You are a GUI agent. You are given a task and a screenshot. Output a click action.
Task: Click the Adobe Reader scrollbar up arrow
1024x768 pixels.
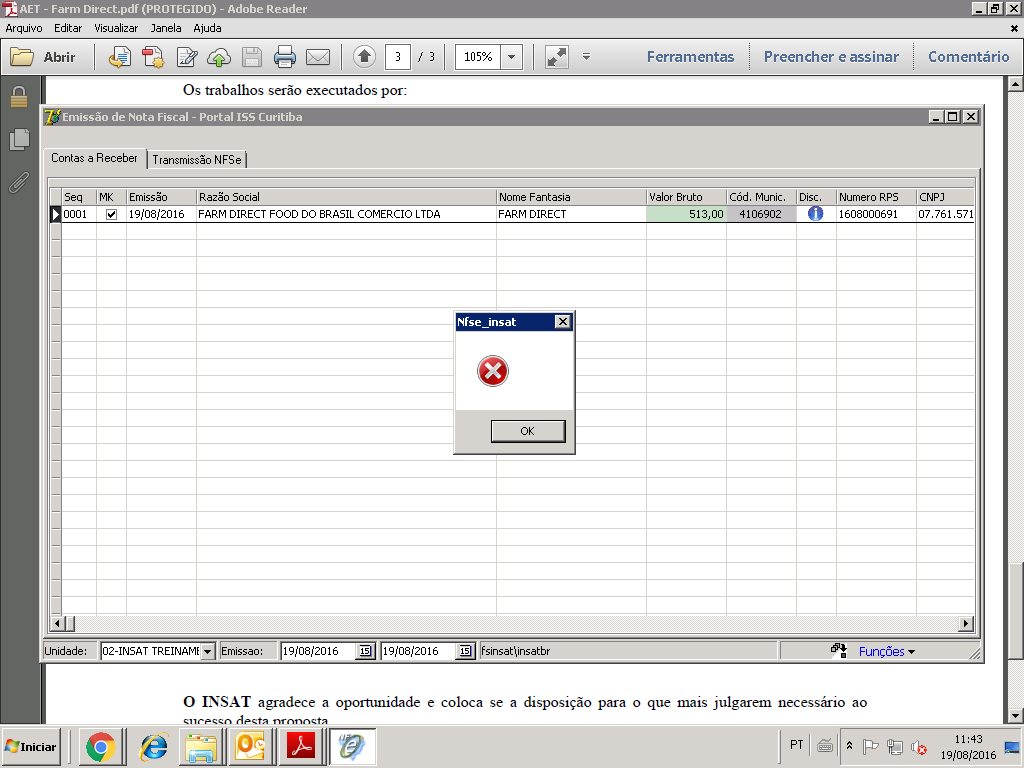tap(1015, 84)
